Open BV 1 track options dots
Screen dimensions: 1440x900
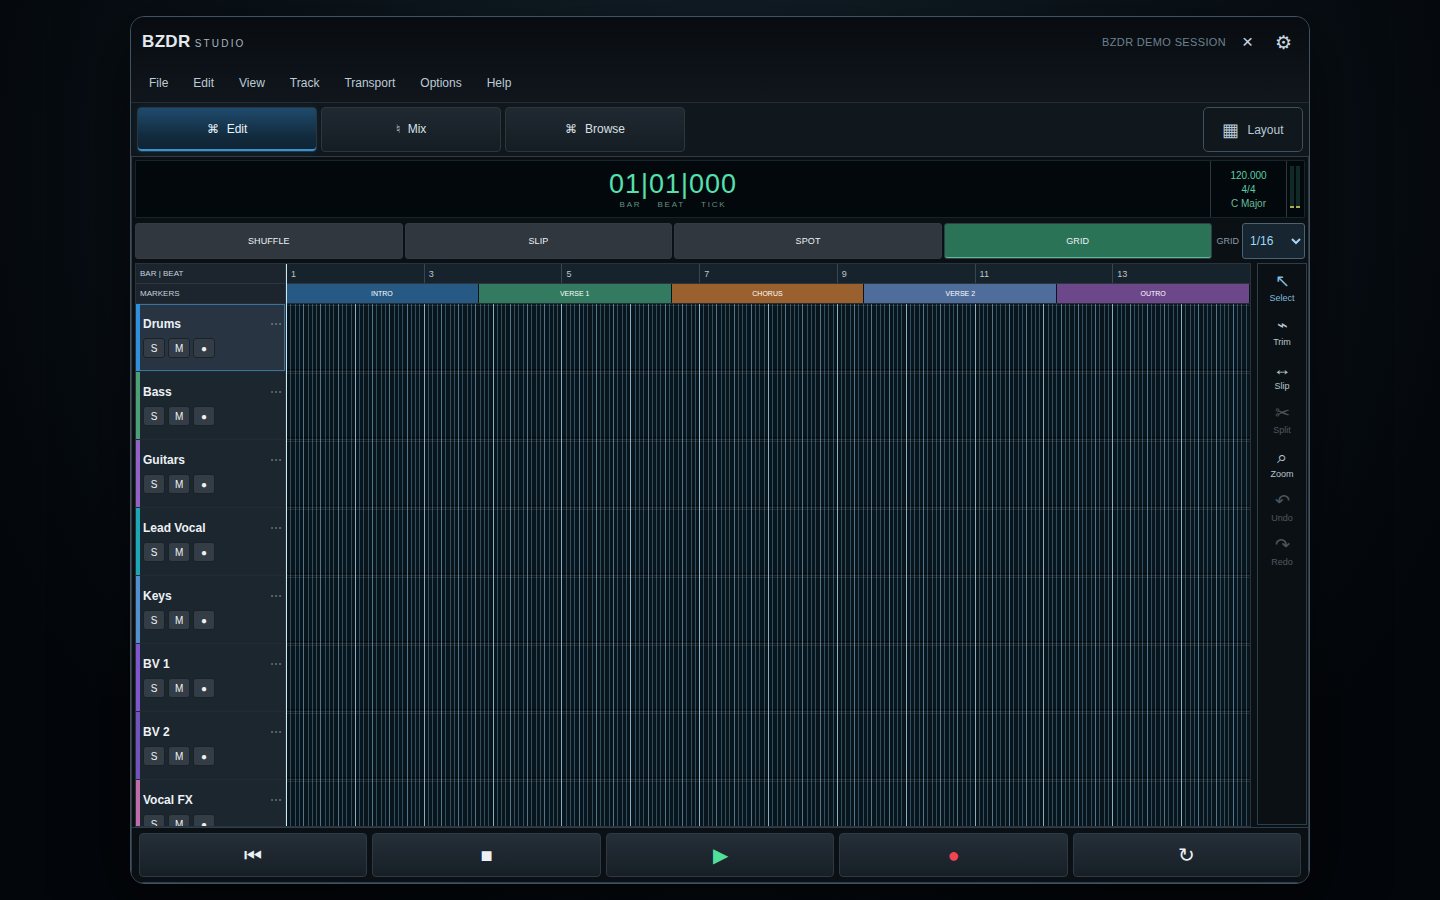tap(276, 664)
